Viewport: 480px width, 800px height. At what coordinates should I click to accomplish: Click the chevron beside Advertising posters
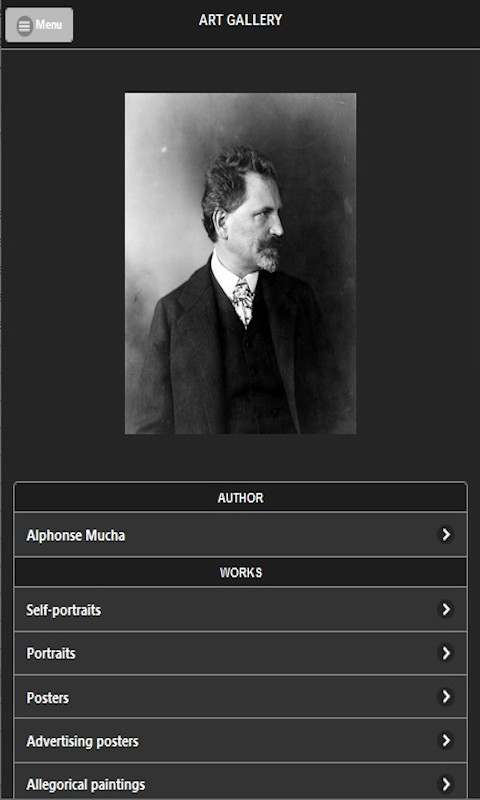(x=446, y=740)
